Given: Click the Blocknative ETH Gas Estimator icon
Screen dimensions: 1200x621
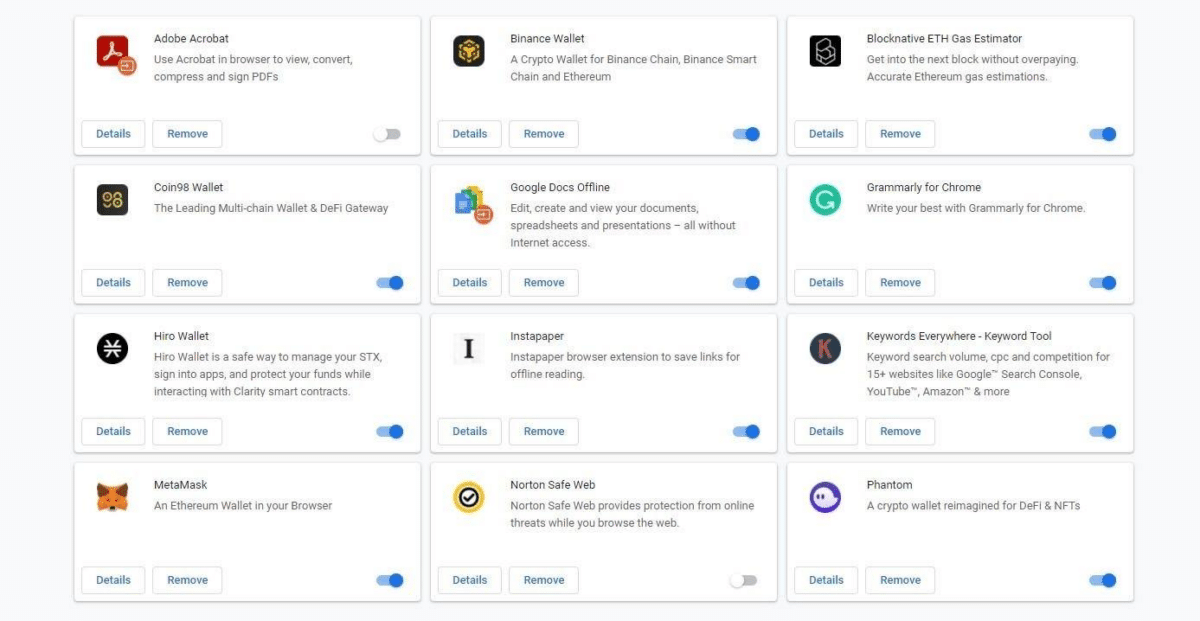Looking at the screenshot, I should [x=825, y=51].
